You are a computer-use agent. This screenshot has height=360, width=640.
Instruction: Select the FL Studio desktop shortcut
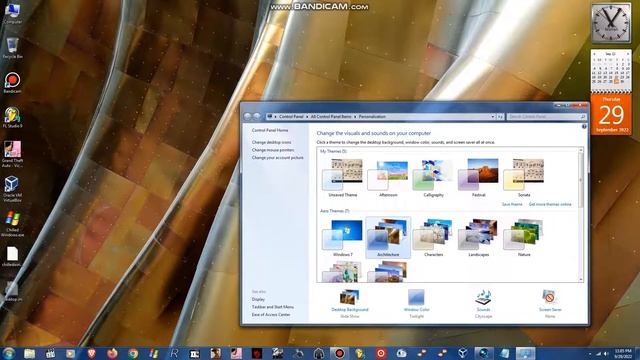12,118
